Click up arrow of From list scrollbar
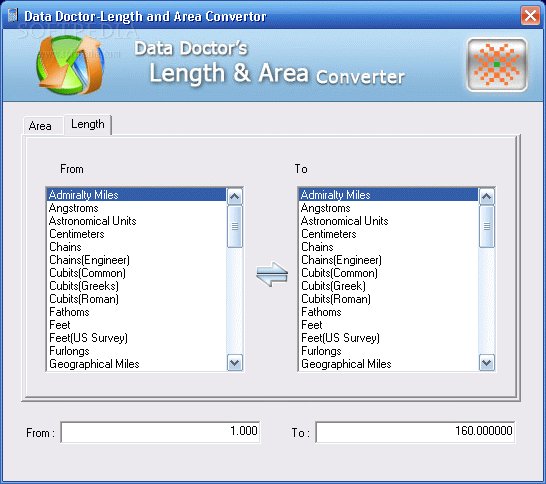Screen dimensions: 546x484 point(235,197)
